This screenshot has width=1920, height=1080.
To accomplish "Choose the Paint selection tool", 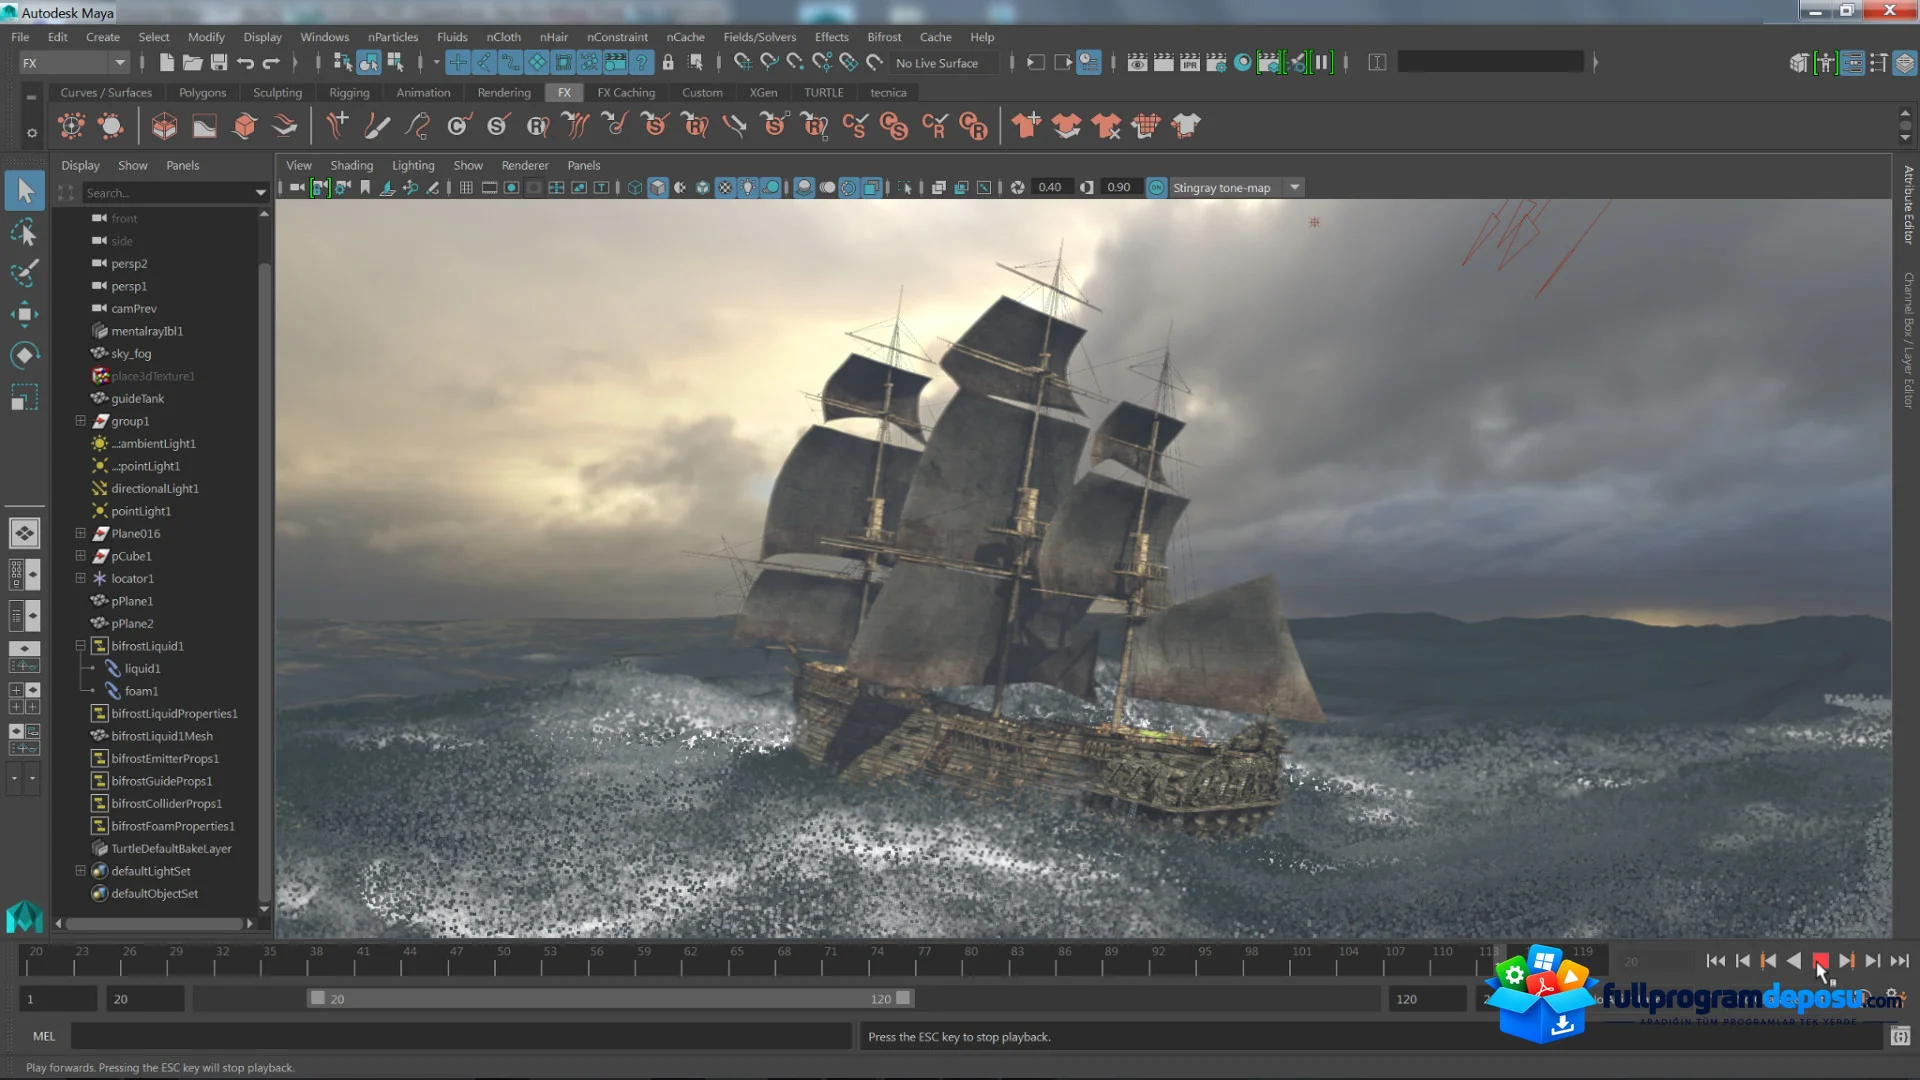I will point(25,273).
